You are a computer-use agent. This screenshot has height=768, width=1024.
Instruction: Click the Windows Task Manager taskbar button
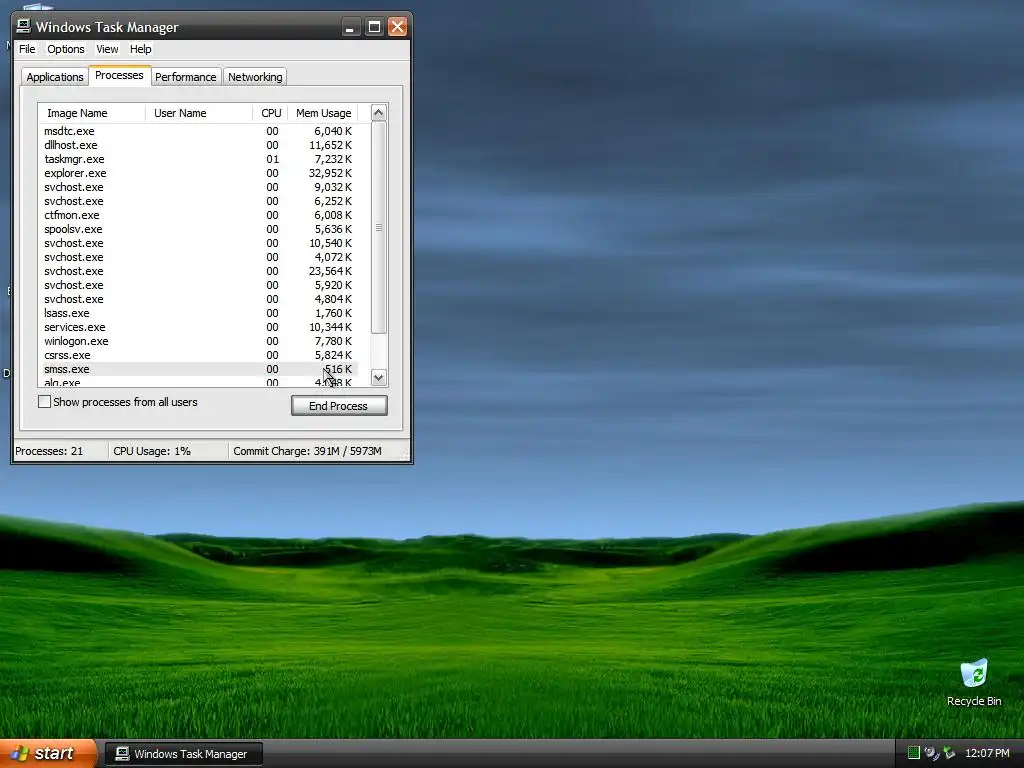pos(184,754)
